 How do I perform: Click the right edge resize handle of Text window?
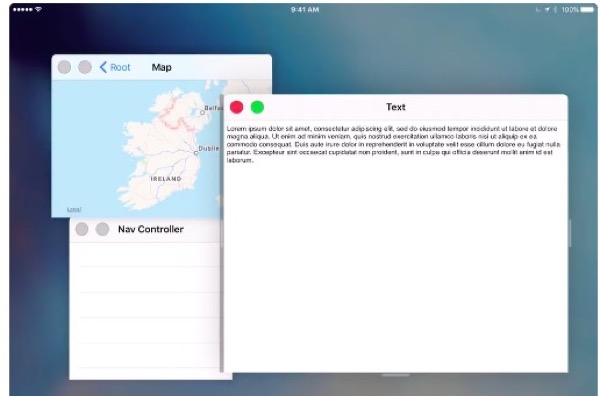[x=570, y=233]
